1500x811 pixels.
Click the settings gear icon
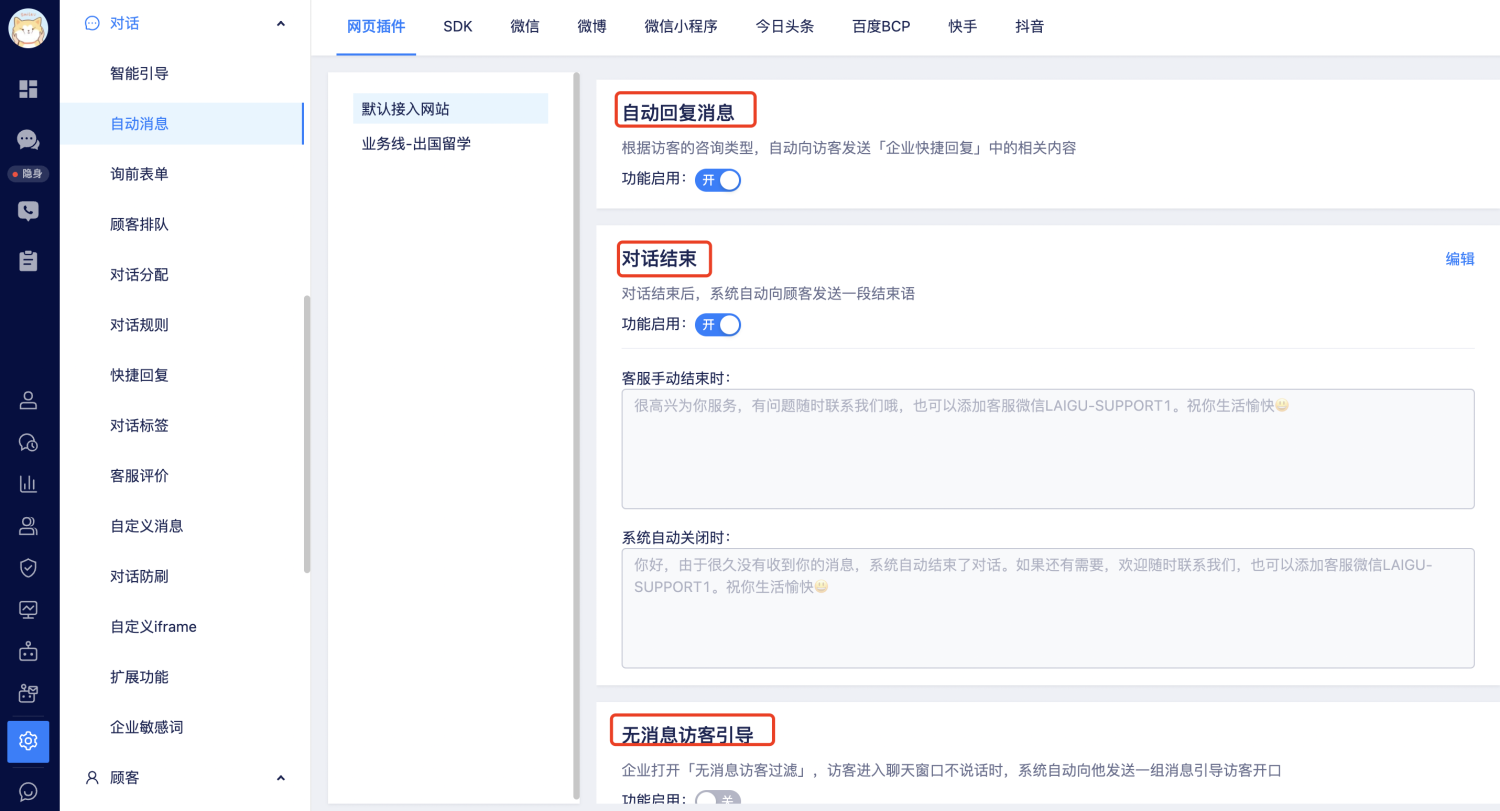[28, 741]
